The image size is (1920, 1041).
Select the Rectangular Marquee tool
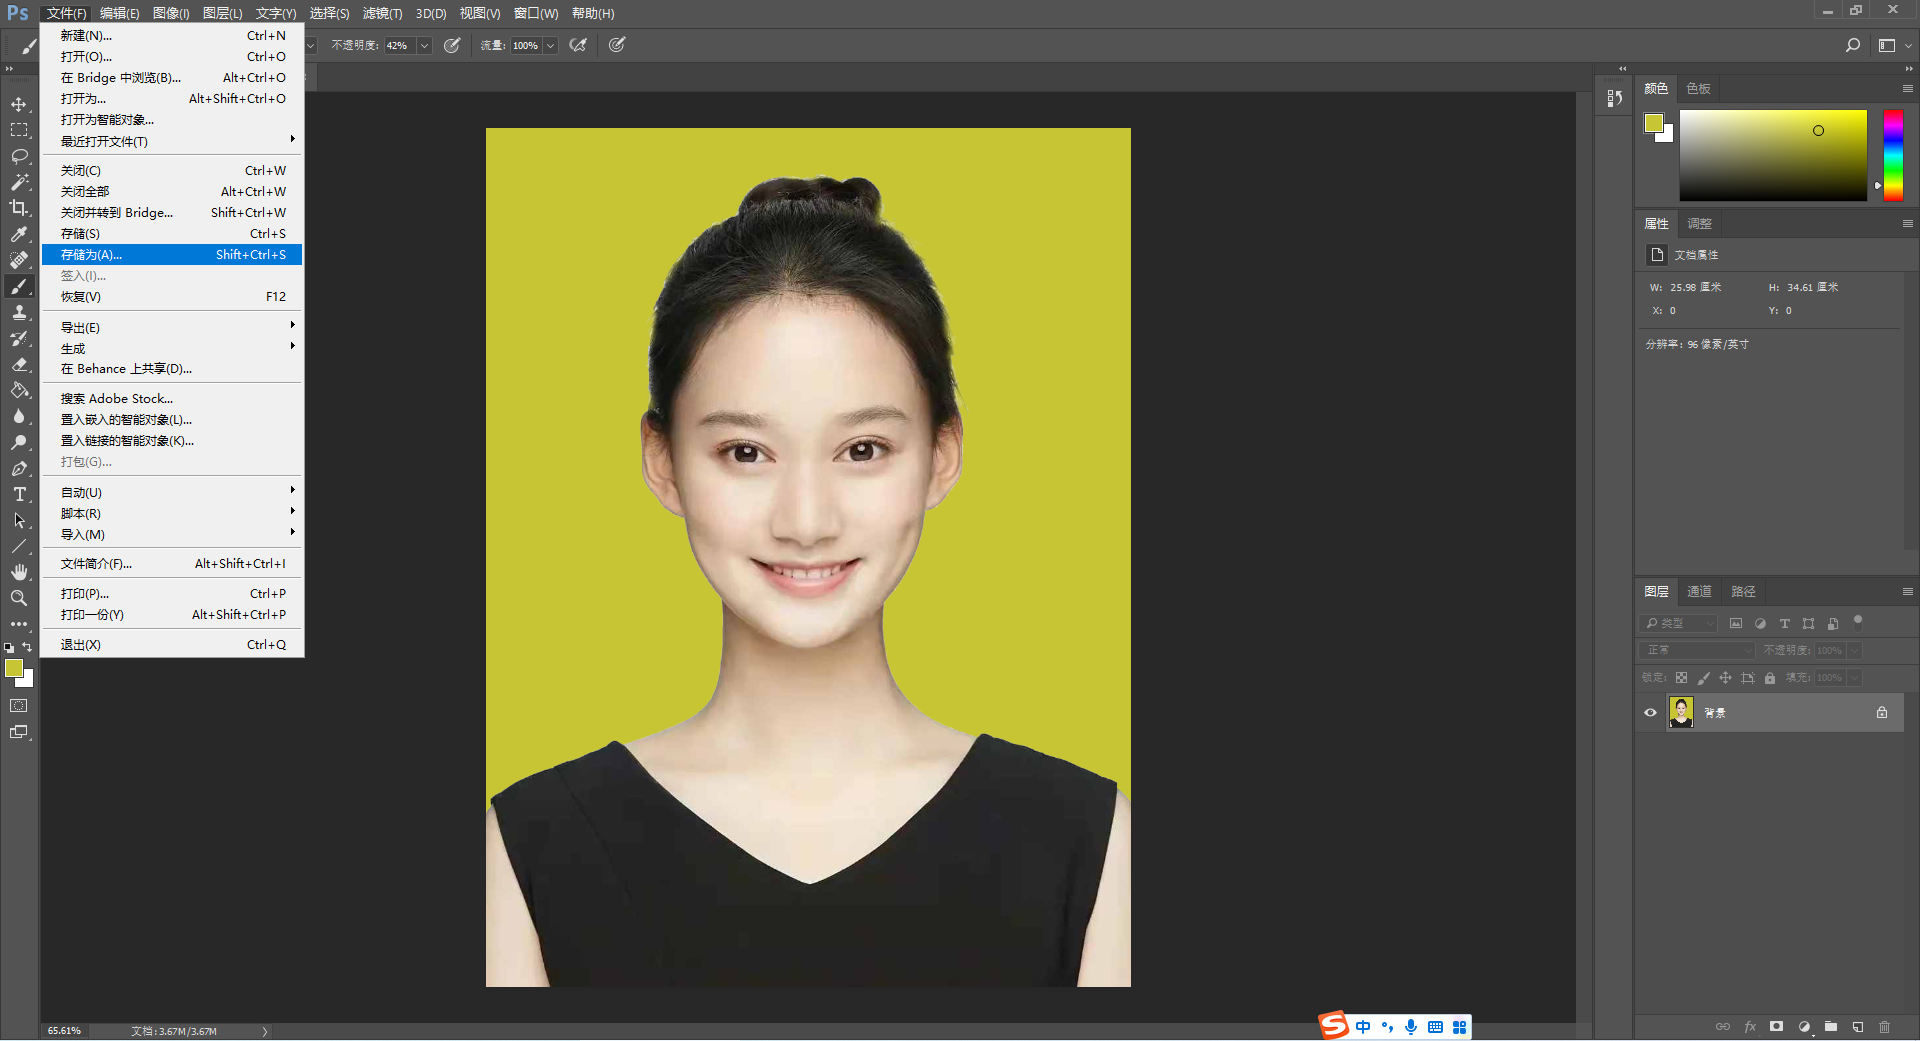(19, 130)
